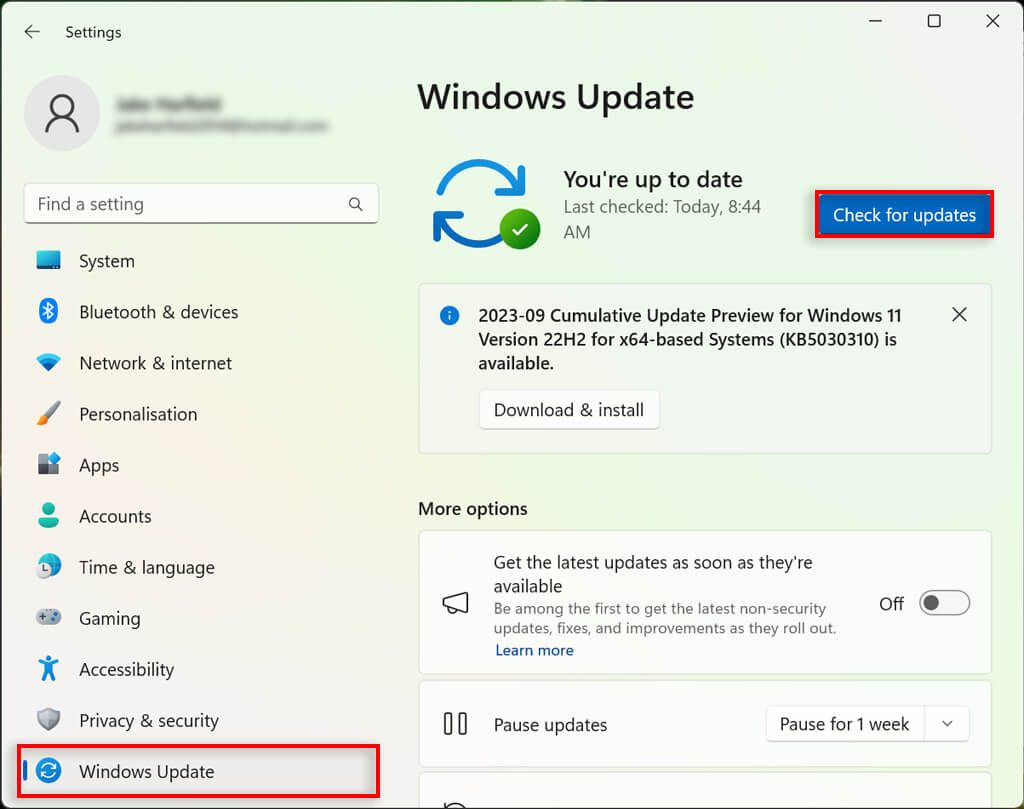Viewport: 1024px width, 809px height.
Task: Click the large update status sync icon
Action: (x=487, y=204)
